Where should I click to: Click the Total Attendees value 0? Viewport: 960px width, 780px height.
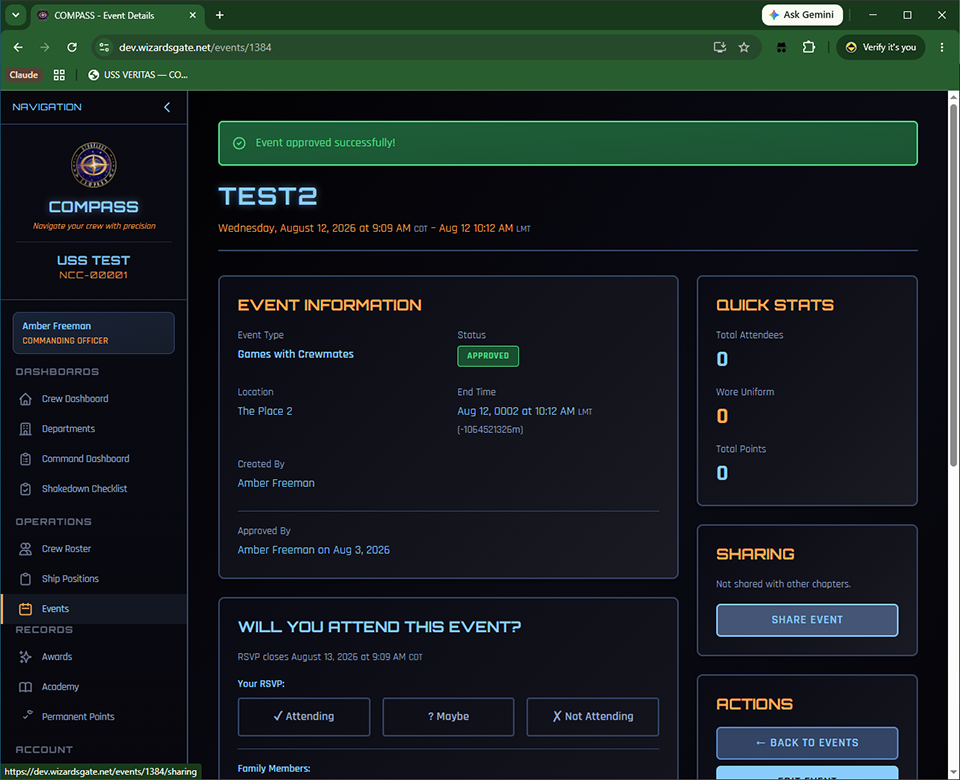point(722,359)
